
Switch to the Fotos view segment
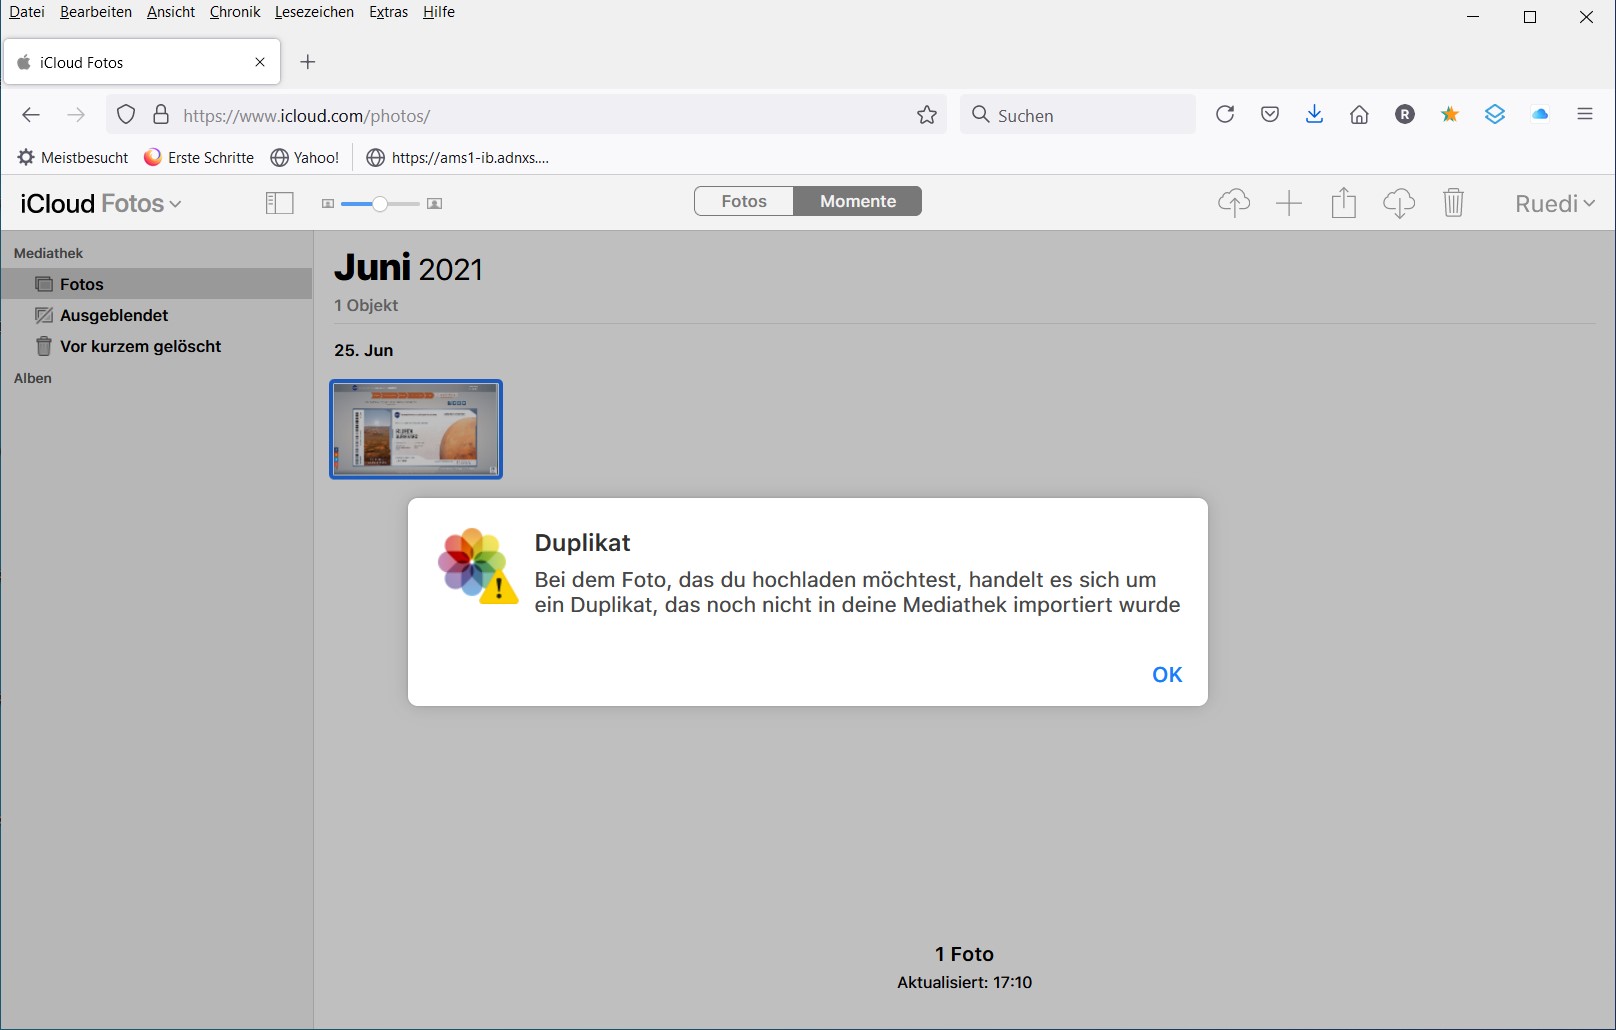[x=744, y=201]
